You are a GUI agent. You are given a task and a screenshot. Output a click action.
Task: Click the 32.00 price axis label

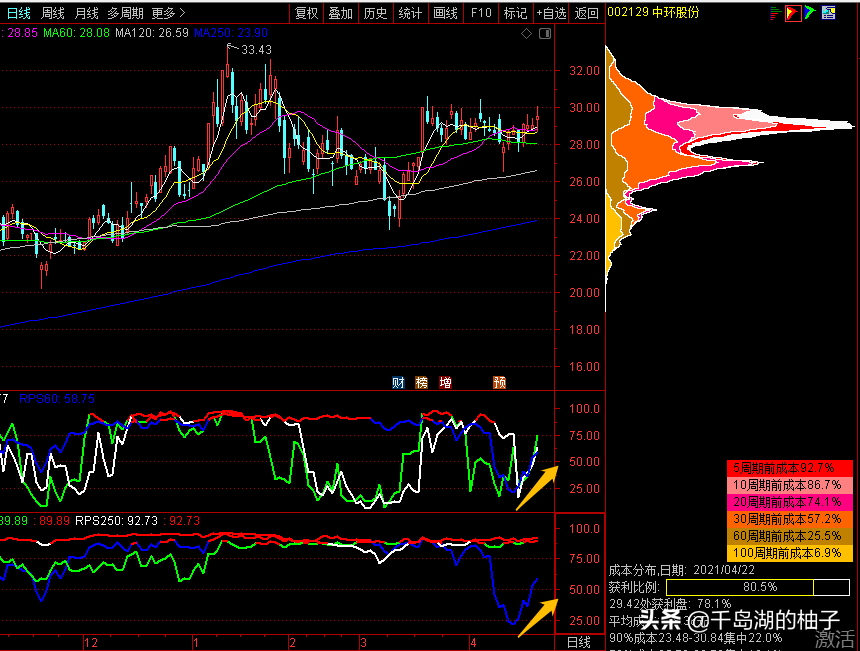(x=584, y=70)
